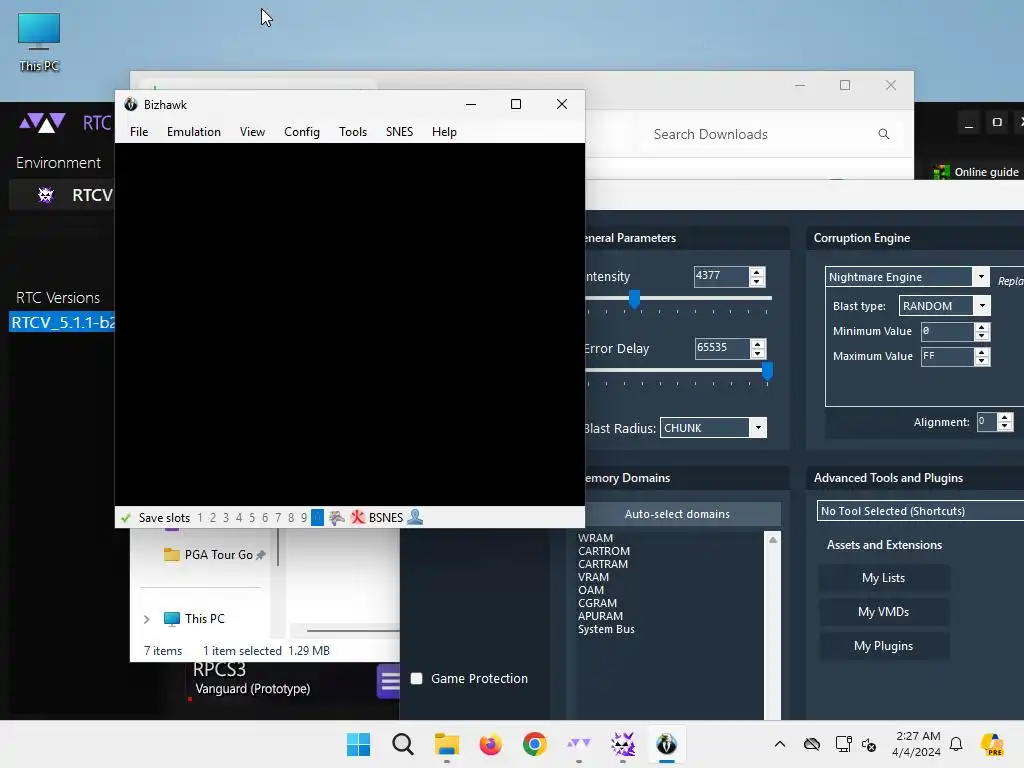The width and height of the screenshot is (1024, 768).
Task: Click the highlighted save slot 0
Action: pos(317,518)
